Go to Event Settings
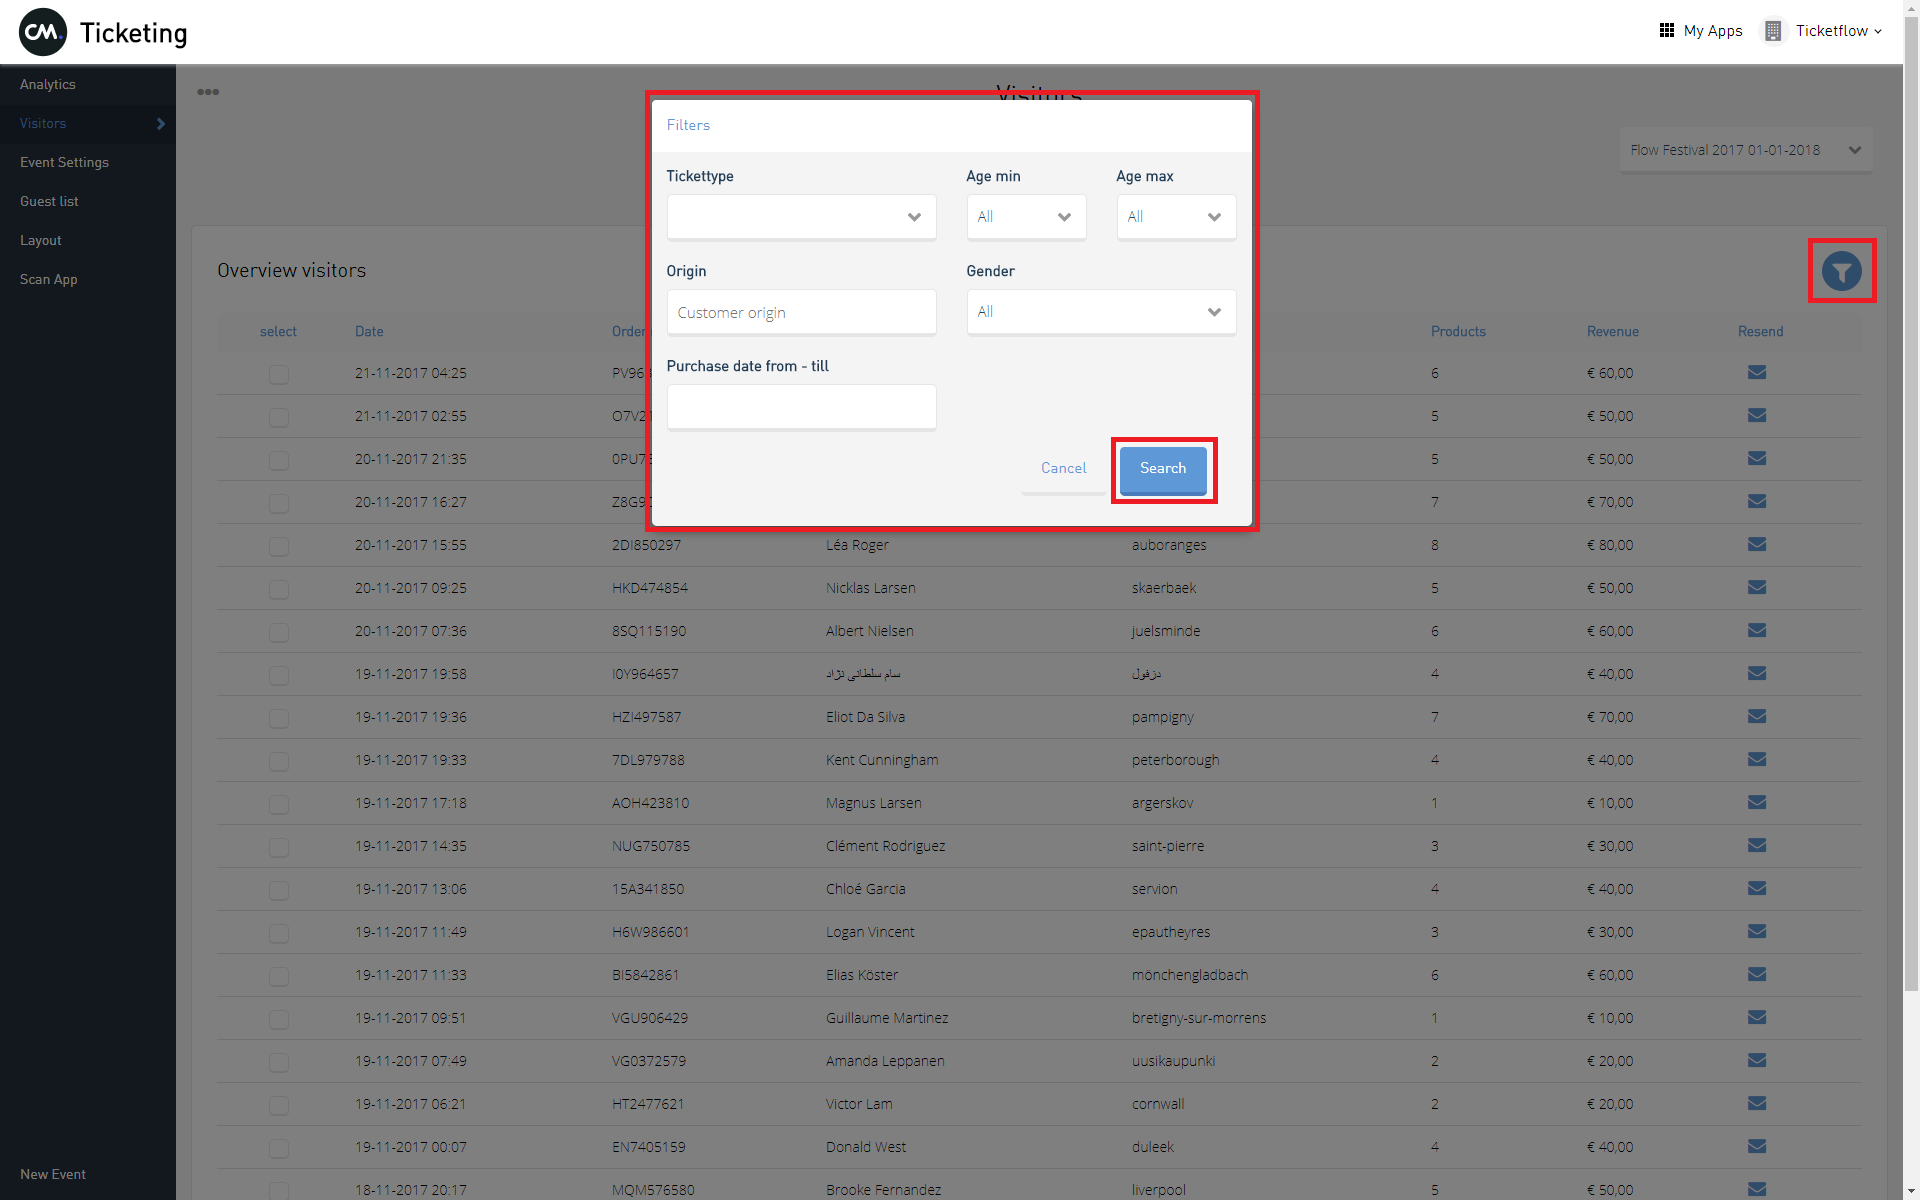 (x=64, y=162)
